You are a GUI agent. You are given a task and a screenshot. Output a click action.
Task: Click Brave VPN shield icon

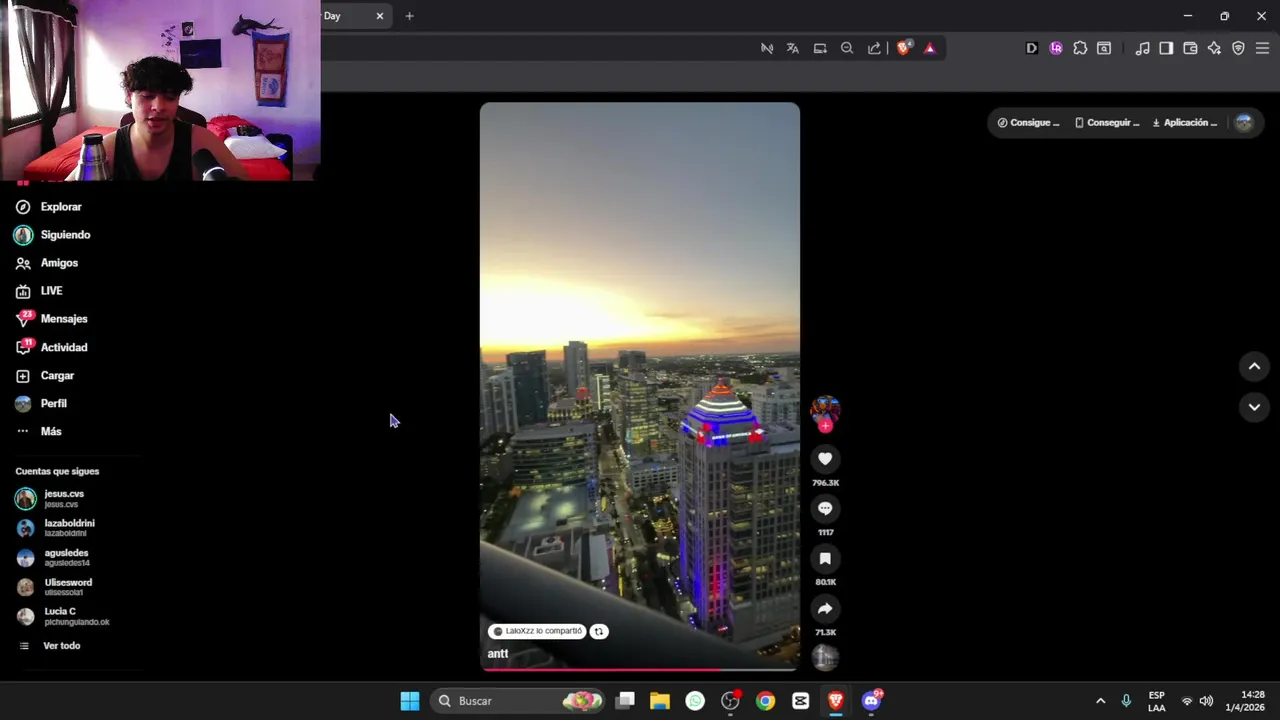click(x=1238, y=48)
